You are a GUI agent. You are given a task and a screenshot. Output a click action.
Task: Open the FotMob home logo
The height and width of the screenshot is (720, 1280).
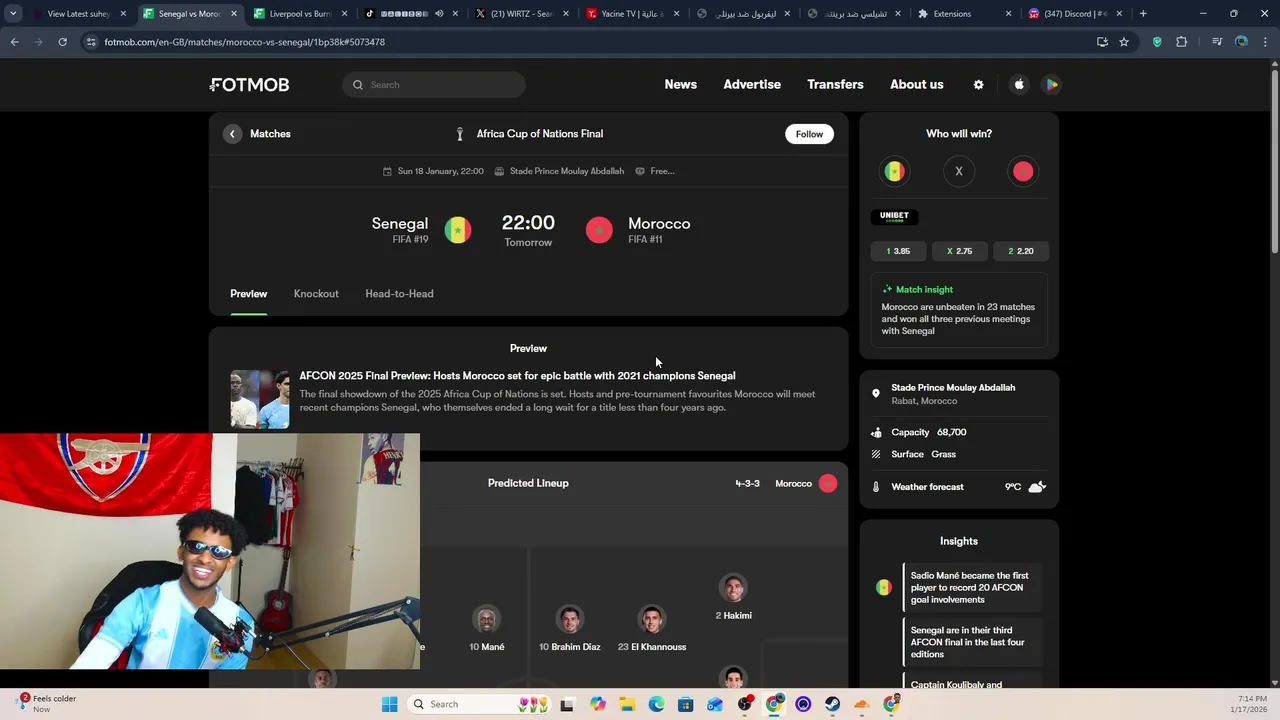[x=250, y=85]
